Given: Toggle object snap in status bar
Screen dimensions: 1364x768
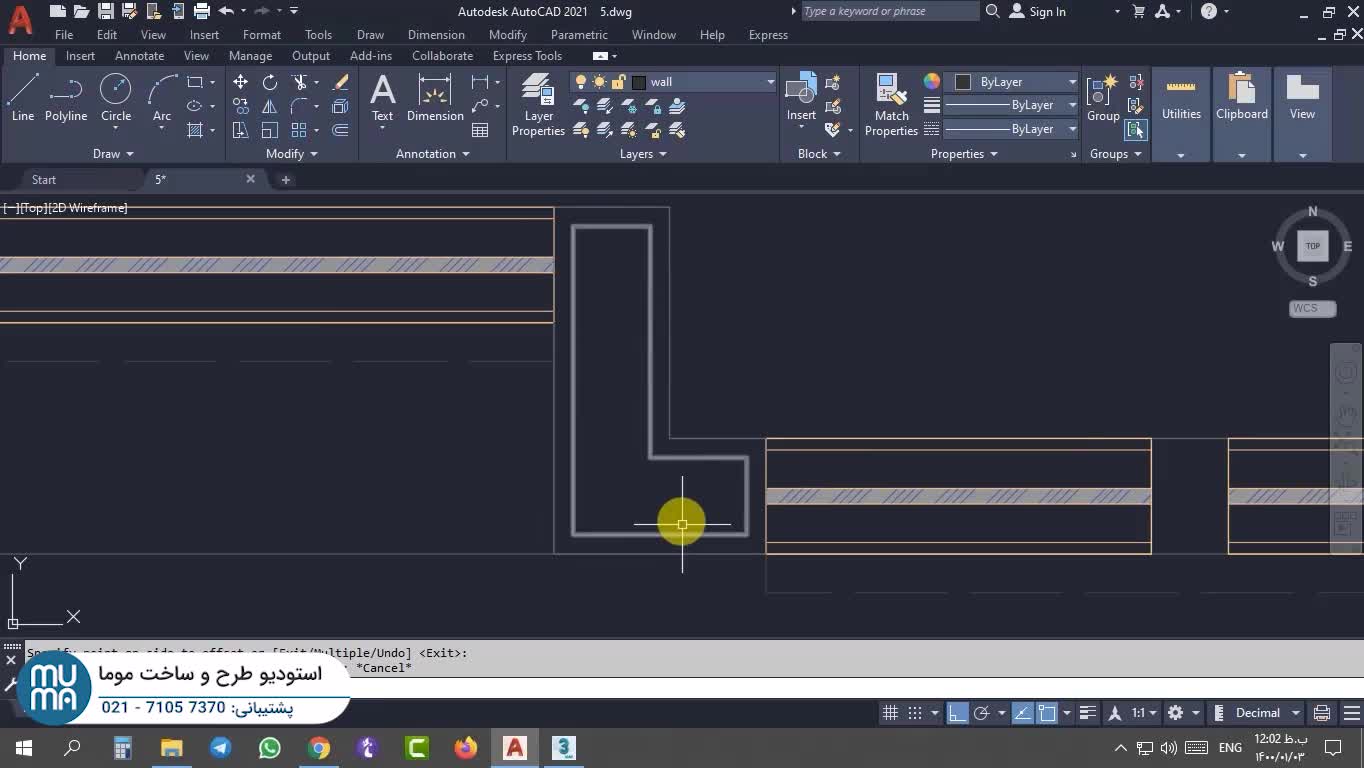Looking at the screenshot, I should tap(1046, 713).
